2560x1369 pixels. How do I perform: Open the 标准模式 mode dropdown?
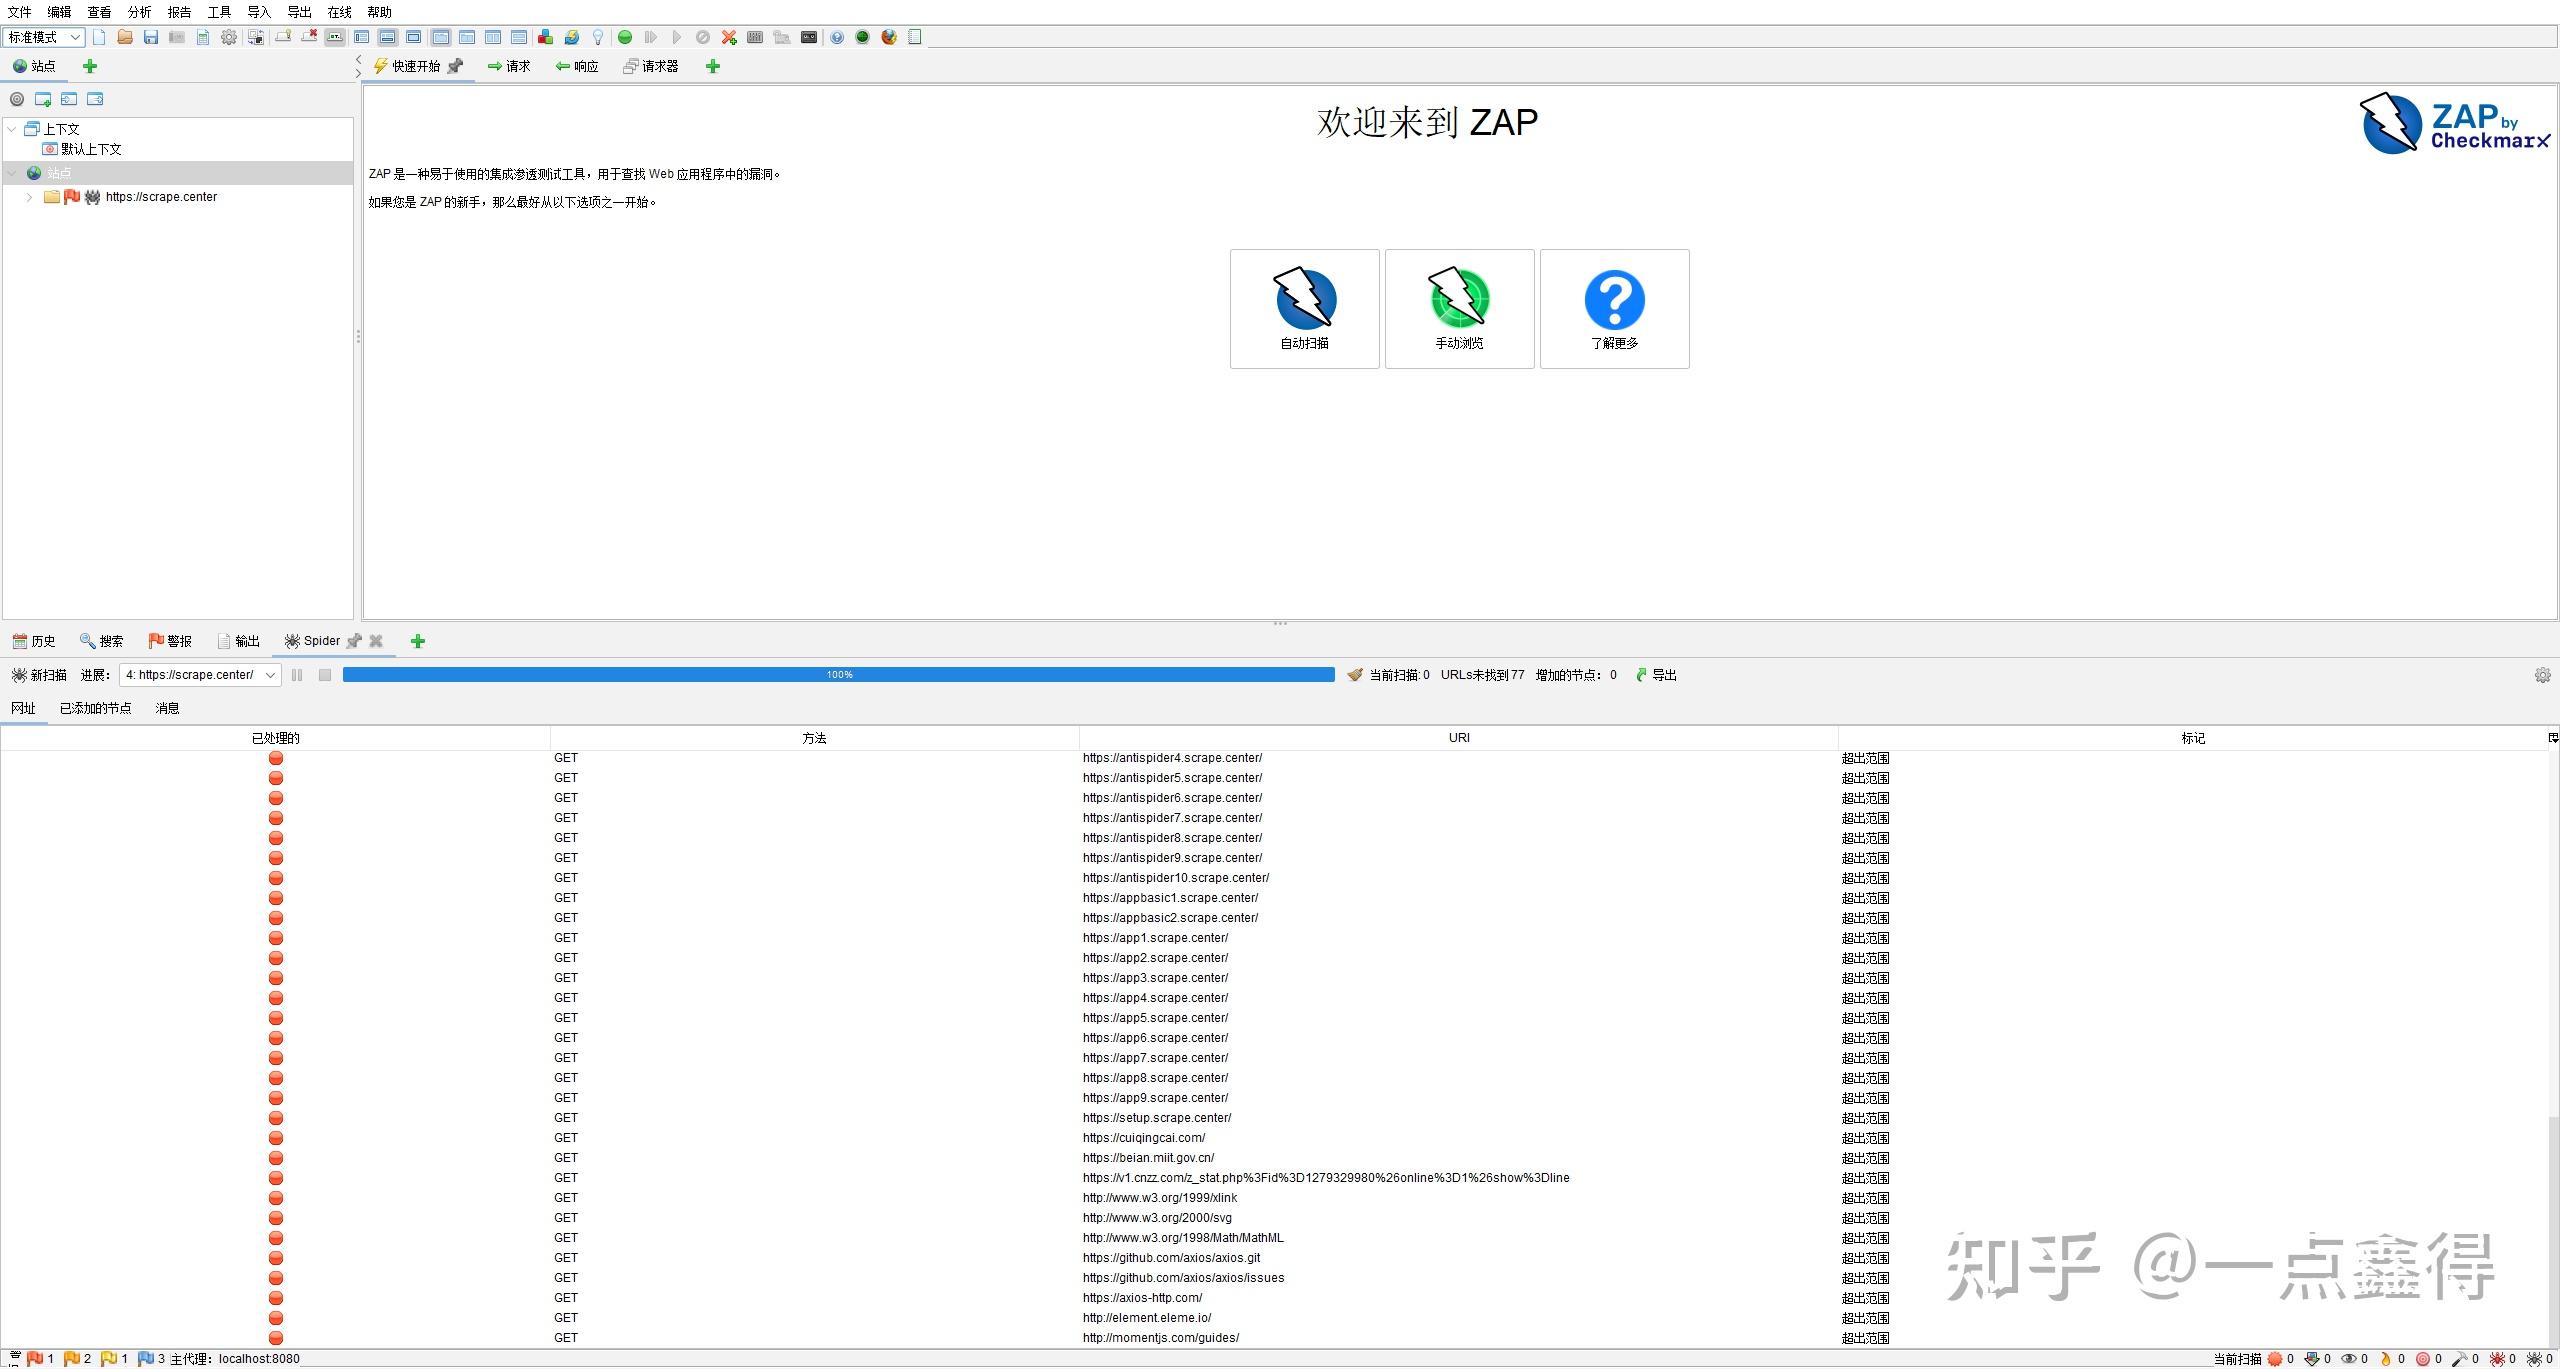click(44, 37)
